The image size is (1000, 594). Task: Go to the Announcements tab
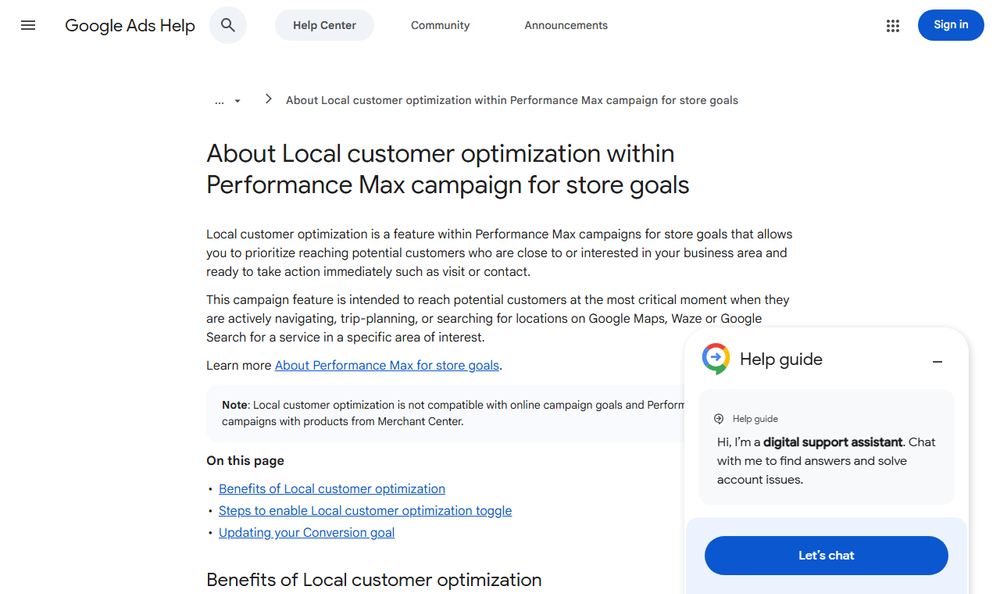[x=566, y=26]
